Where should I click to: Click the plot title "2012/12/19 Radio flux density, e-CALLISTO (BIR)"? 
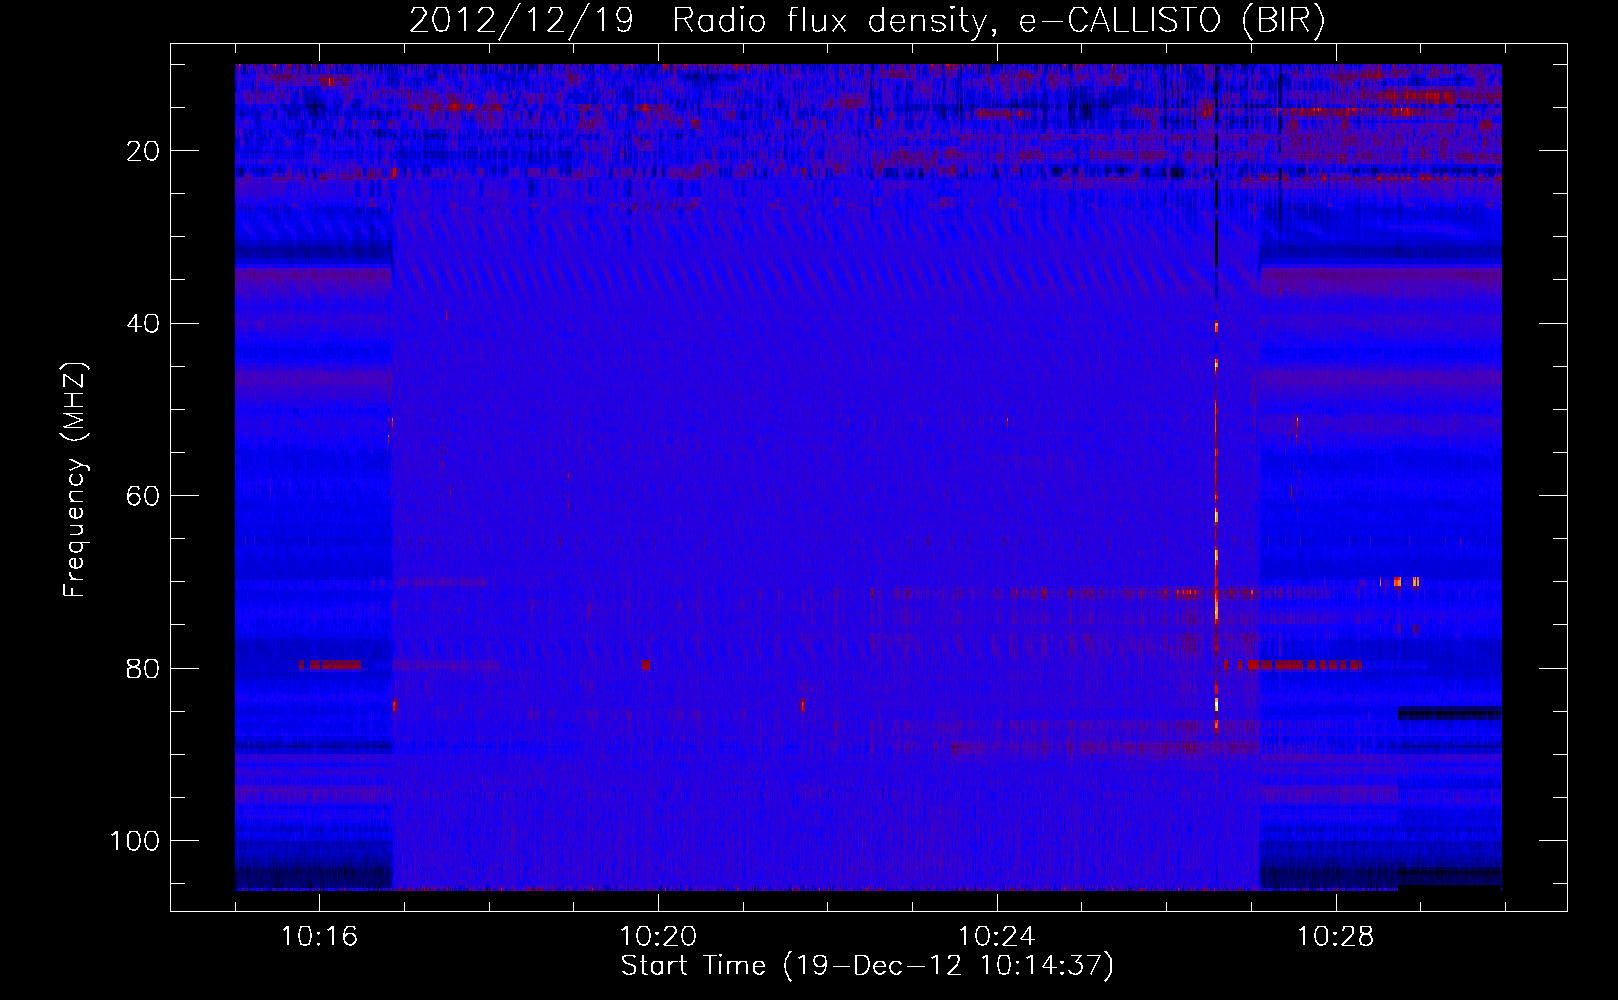pyautogui.click(x=867, y=20)
